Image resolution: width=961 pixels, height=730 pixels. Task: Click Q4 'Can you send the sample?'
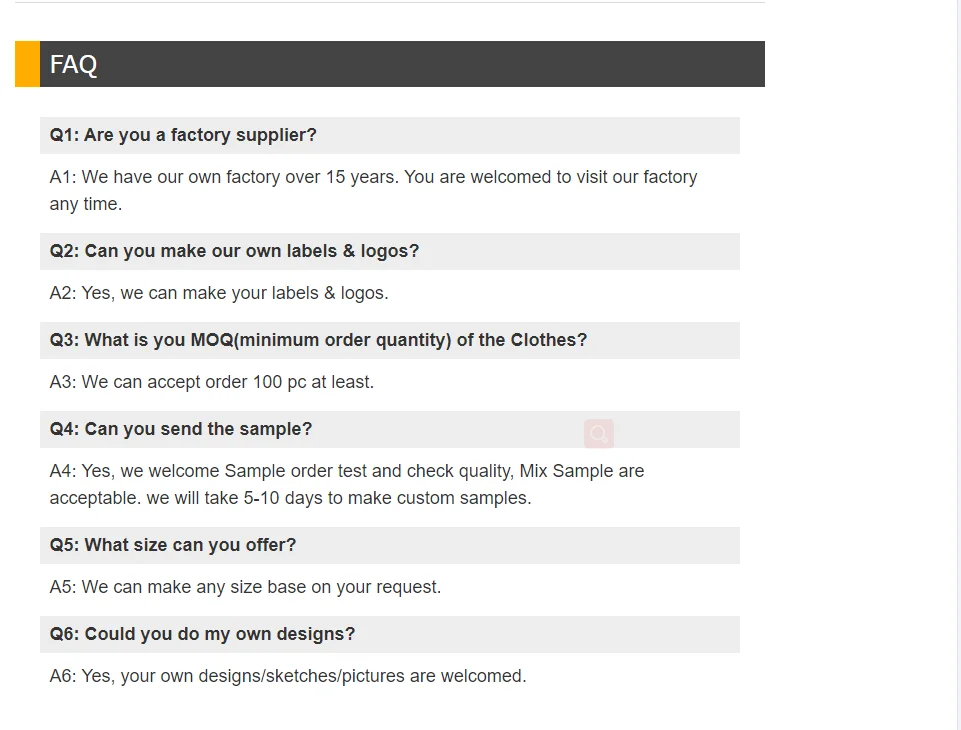point(181,429)
